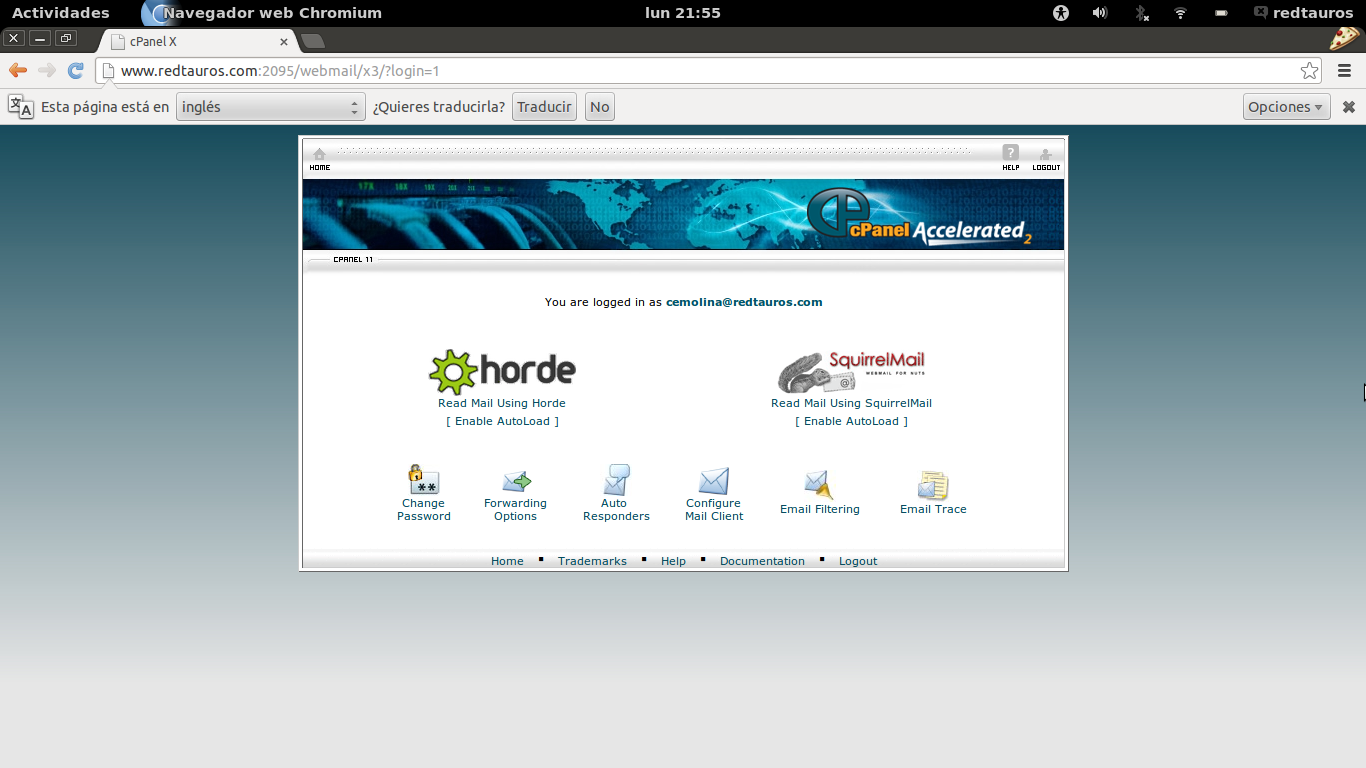The width and height of the screenshot is (1366, 768).
Task: Click the SquirrelMail logo
Action: (x=851, y=371)
